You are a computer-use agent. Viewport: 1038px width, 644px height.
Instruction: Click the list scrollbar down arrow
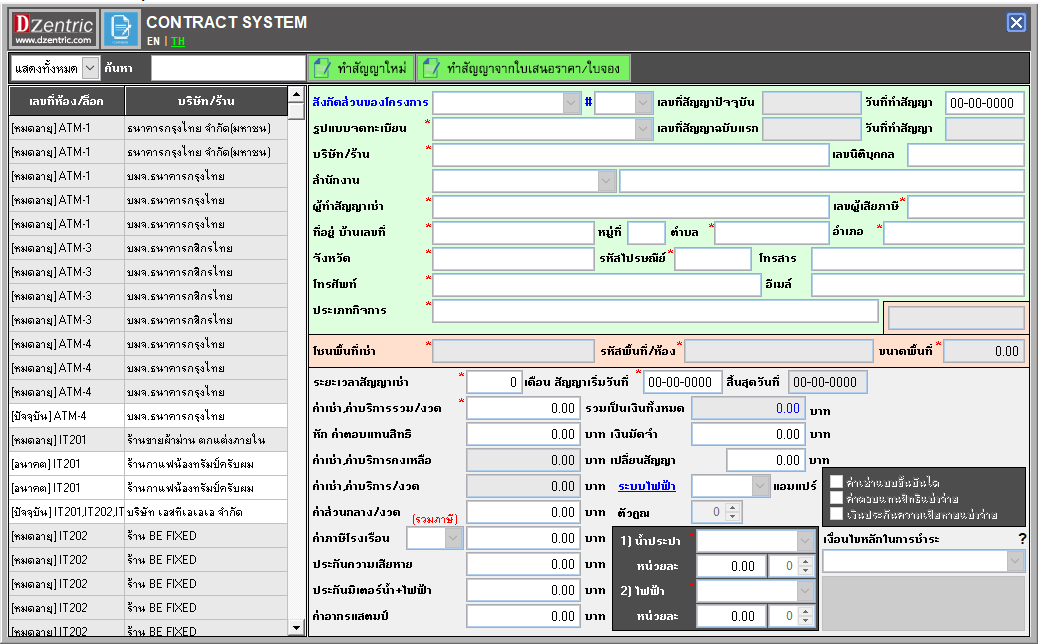pyautogui.click(x=296, y=628)
